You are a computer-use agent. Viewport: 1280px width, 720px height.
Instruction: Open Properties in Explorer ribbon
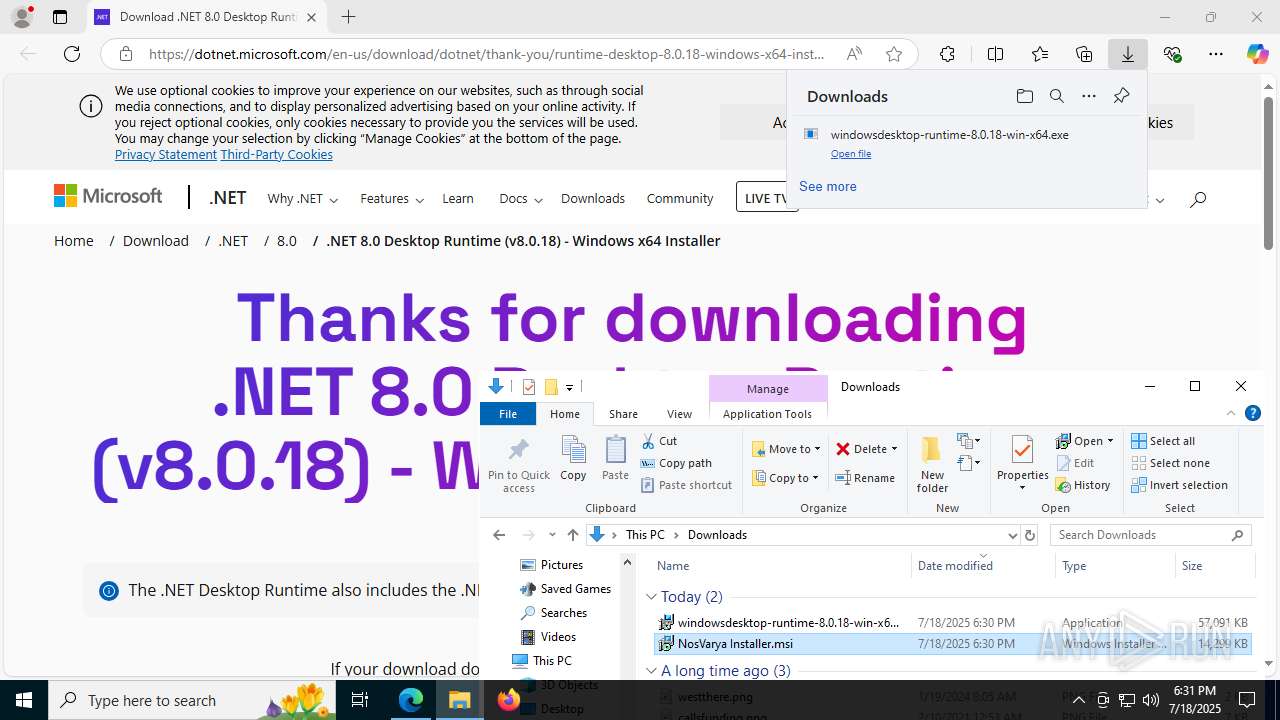[x=1022, y=463]
